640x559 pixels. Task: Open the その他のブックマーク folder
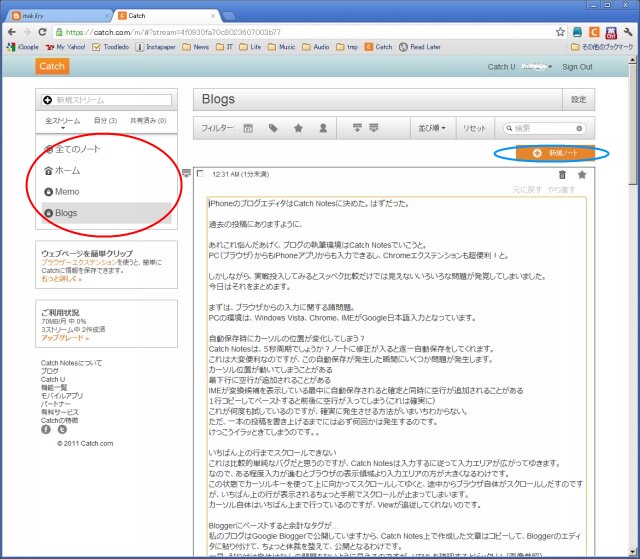(602, 47)
